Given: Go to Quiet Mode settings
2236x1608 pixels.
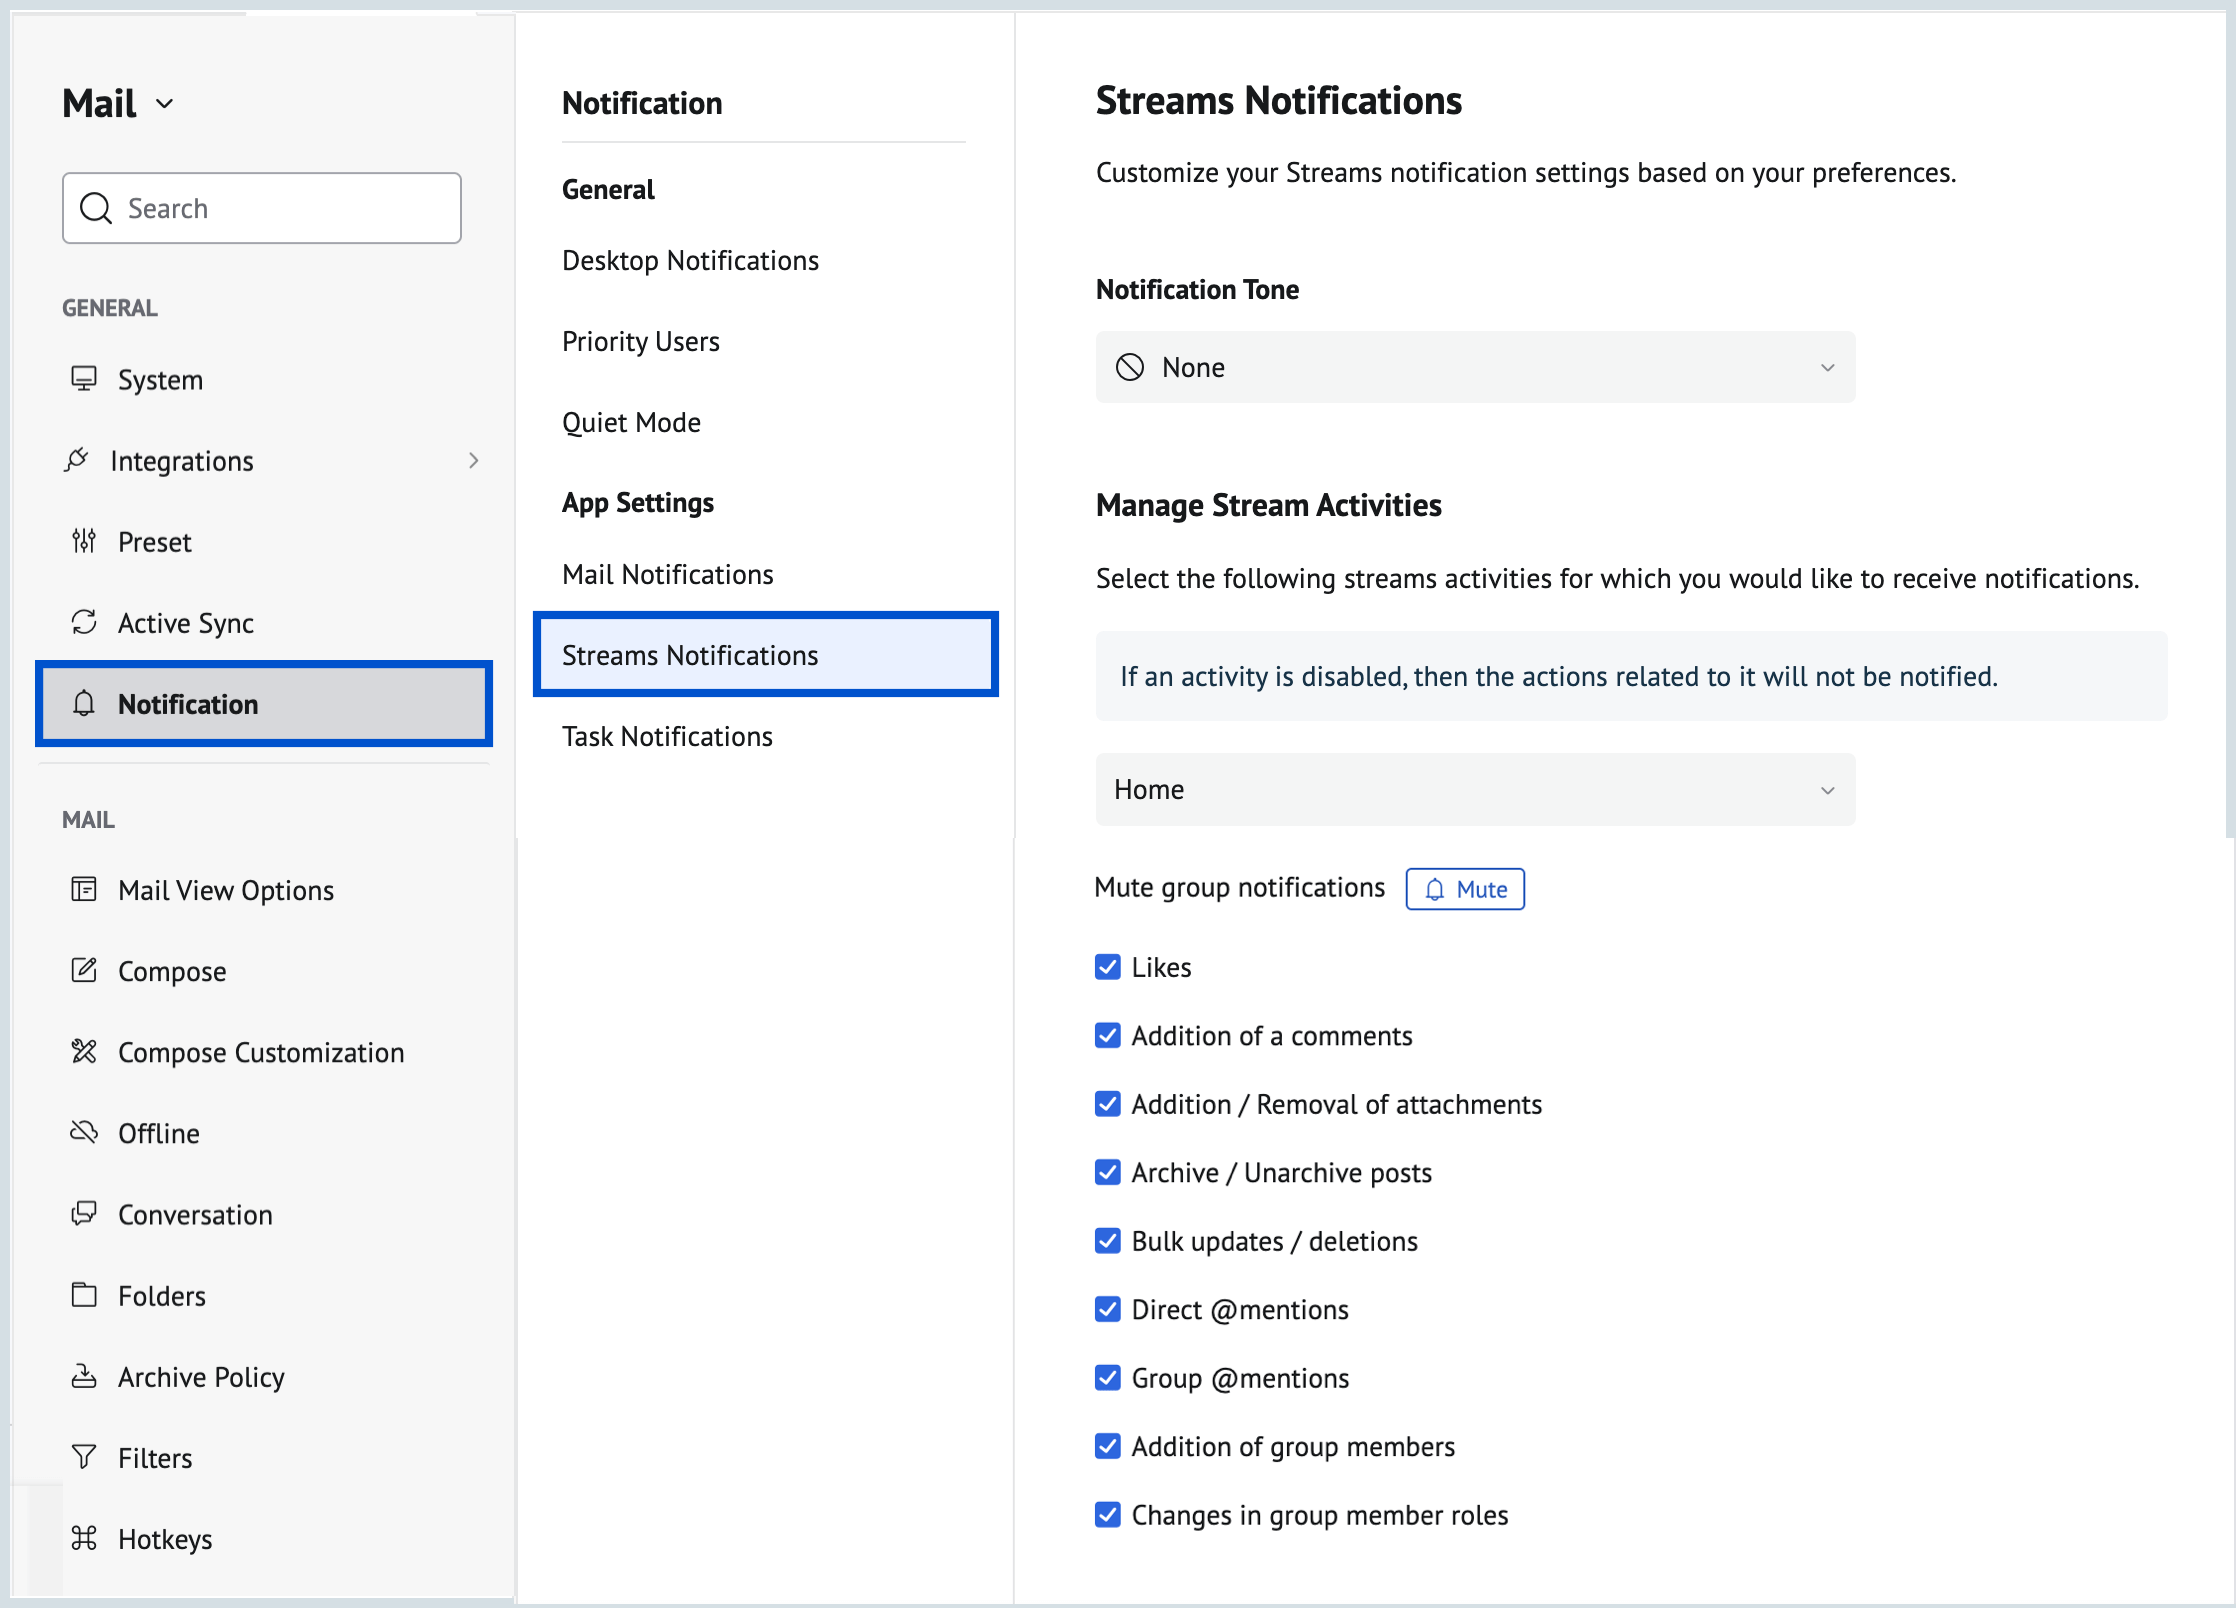Looking at the screenshot, I should pos(631,422).
